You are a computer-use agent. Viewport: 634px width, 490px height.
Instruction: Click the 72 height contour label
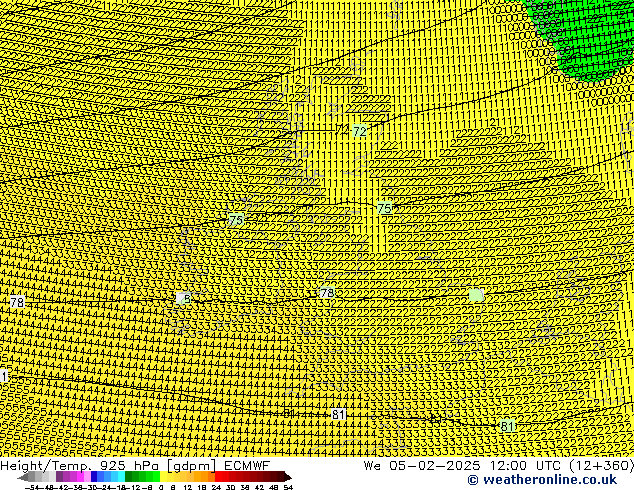[359, 131]
